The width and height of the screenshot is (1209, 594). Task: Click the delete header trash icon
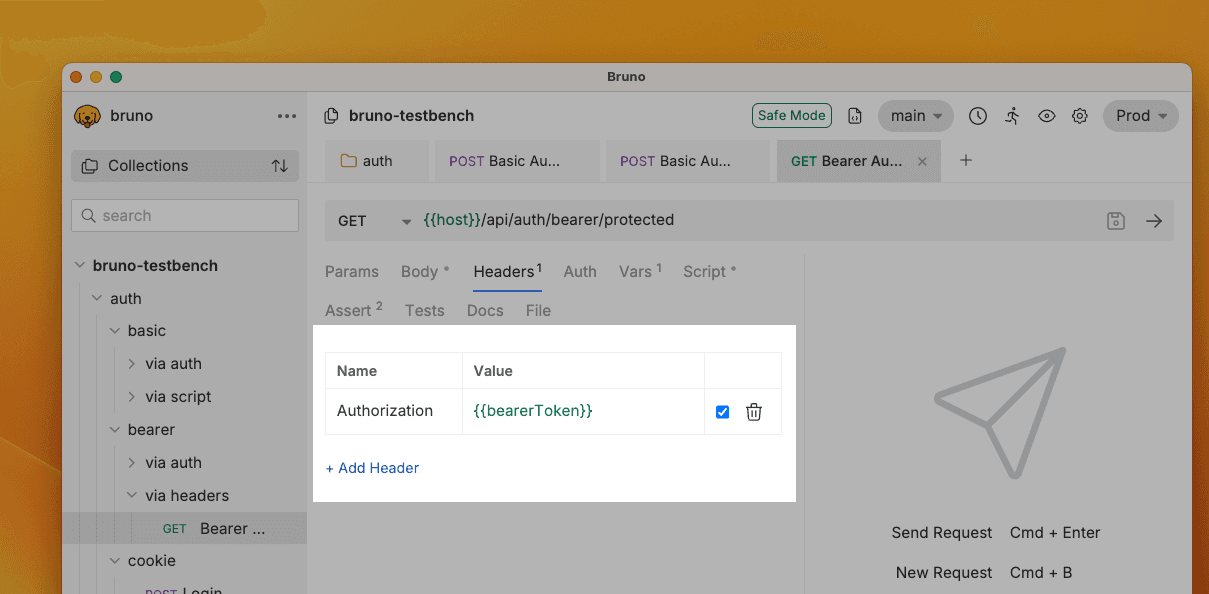click(x=754, y=412)
